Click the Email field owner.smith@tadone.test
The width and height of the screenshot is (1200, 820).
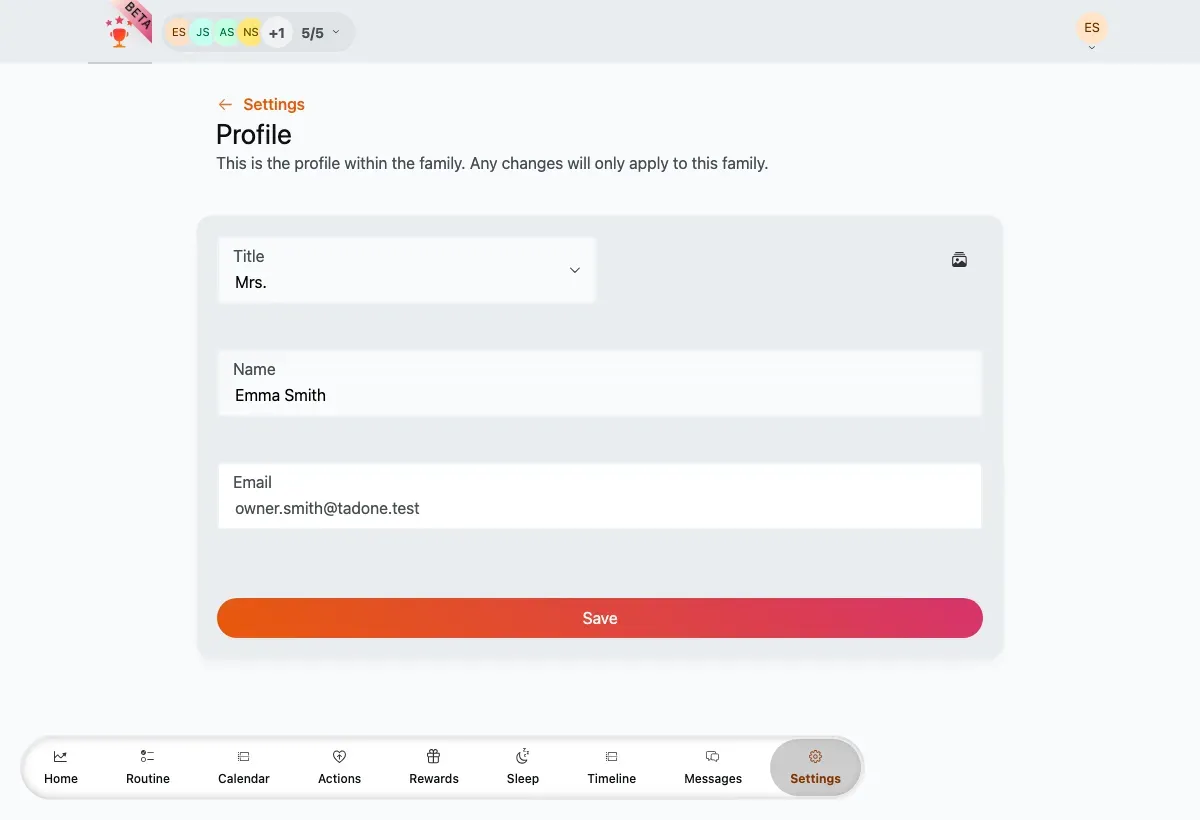[600, 496]
